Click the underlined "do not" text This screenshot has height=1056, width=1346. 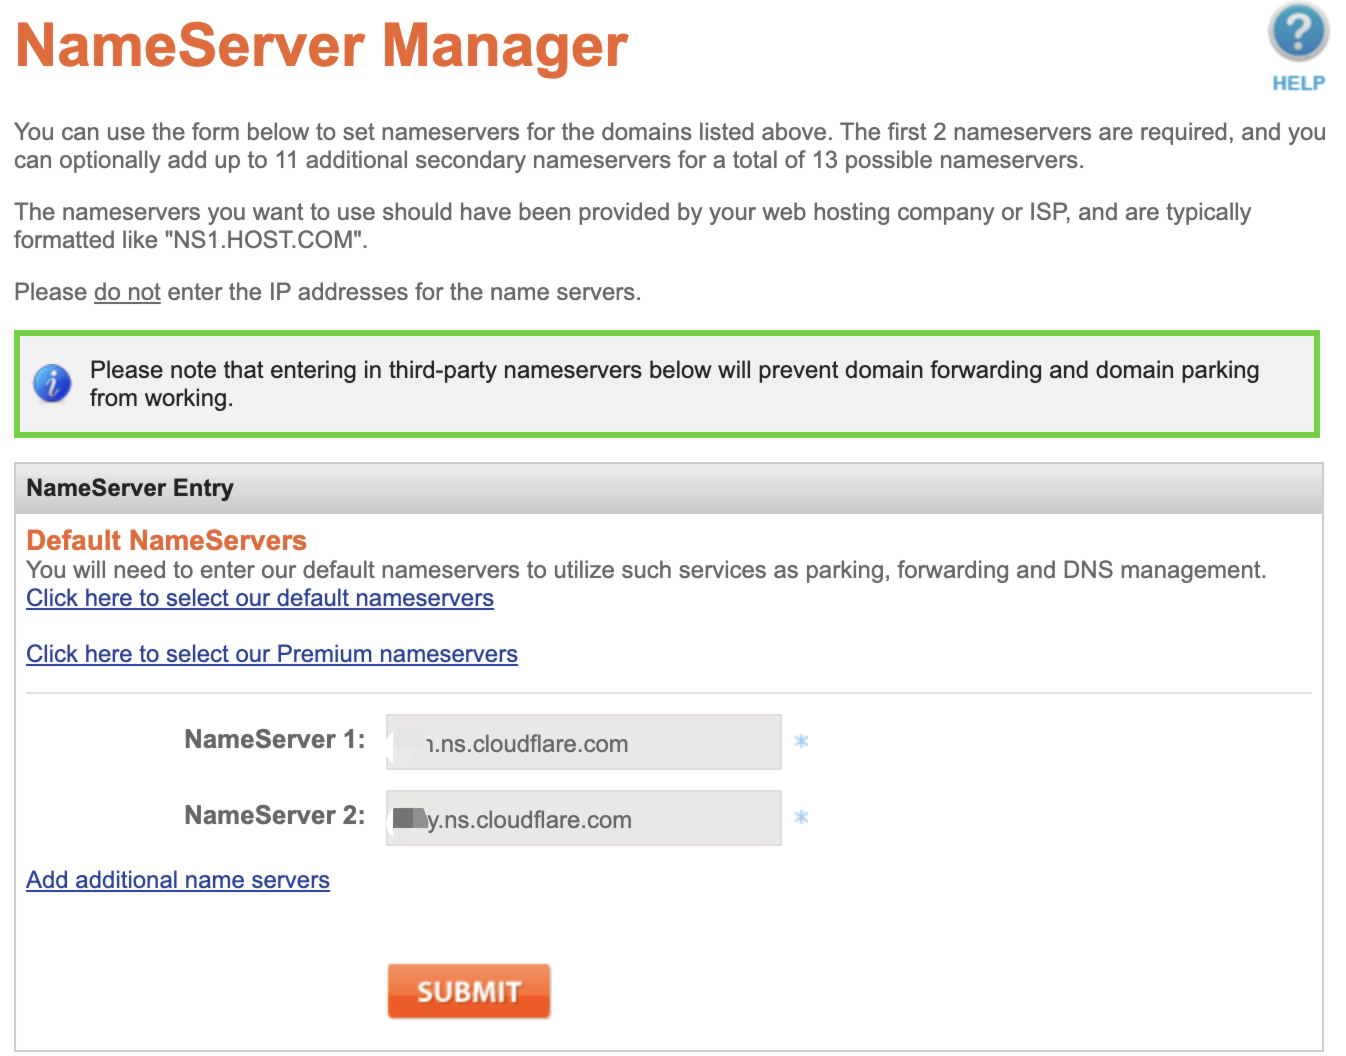tap(127, 292)
